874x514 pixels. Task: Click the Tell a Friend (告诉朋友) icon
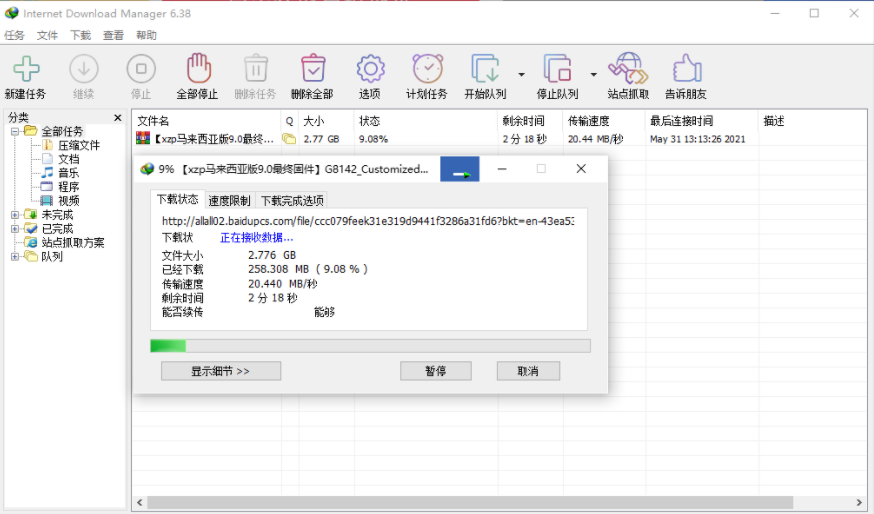(686, 69)
